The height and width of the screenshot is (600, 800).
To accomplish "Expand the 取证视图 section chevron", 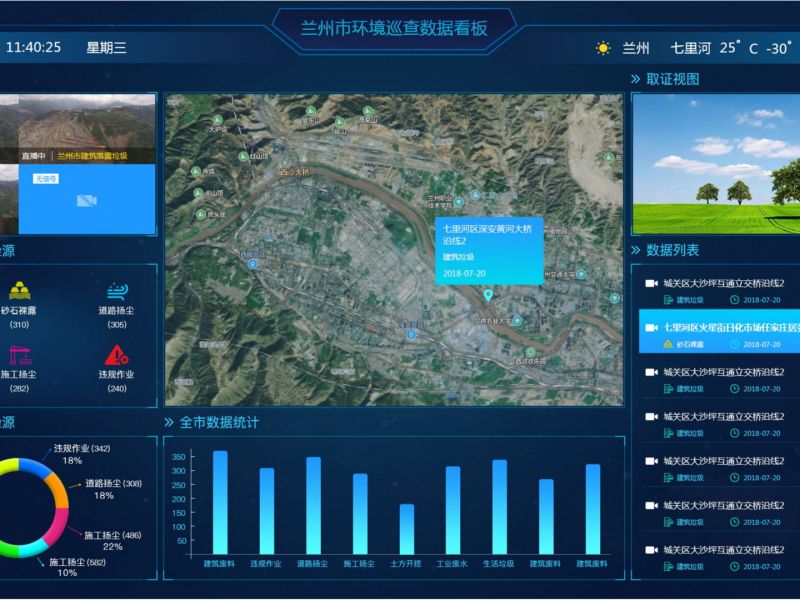I will (x=635, y=79).
